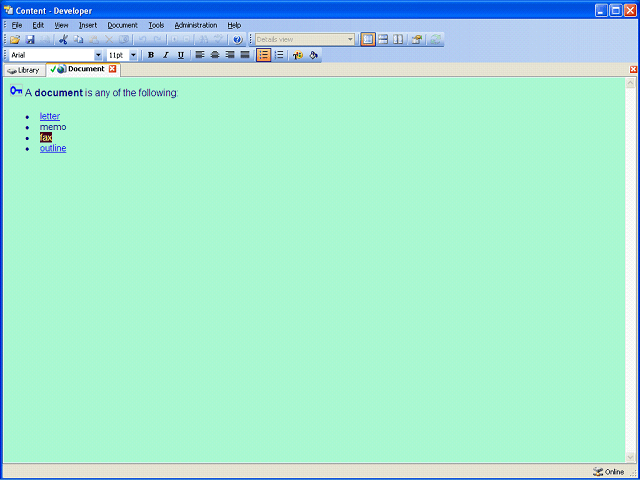
Task: Expand the Details view dropdown
Action: click(x=350, y=40)
